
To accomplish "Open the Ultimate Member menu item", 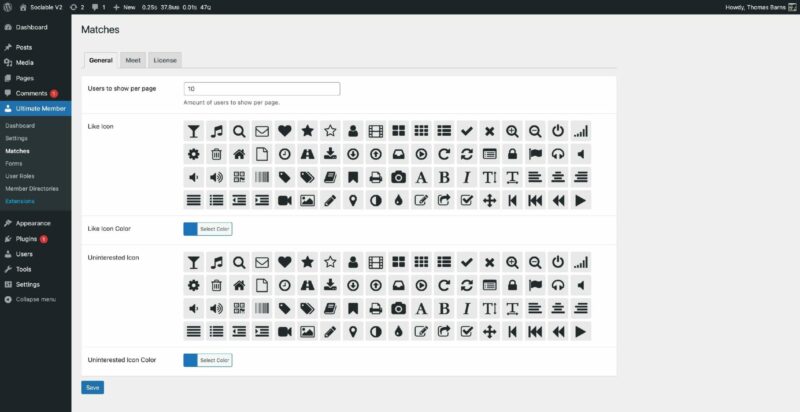I will pos(36,109).
